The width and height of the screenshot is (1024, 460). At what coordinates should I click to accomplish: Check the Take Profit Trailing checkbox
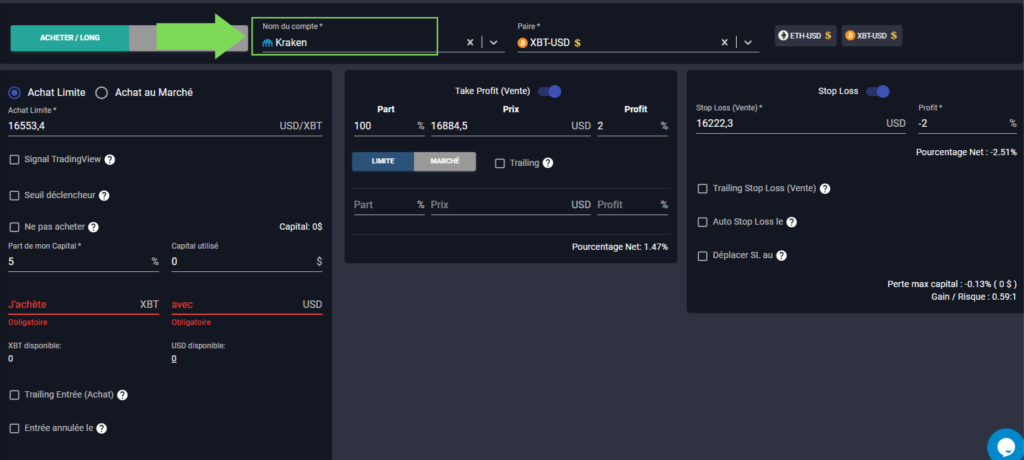(x=500, y=163)
